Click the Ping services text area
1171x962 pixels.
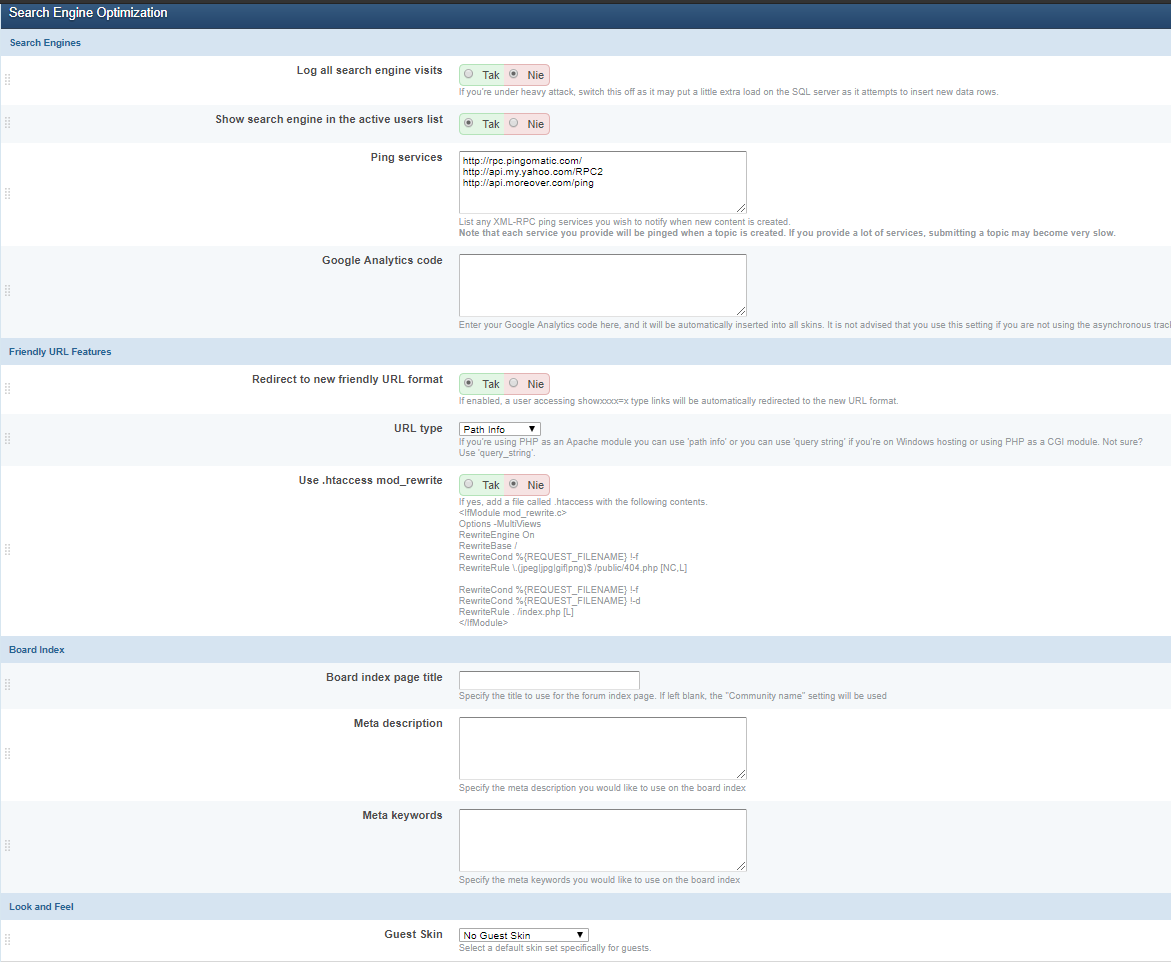click(602, 182)
